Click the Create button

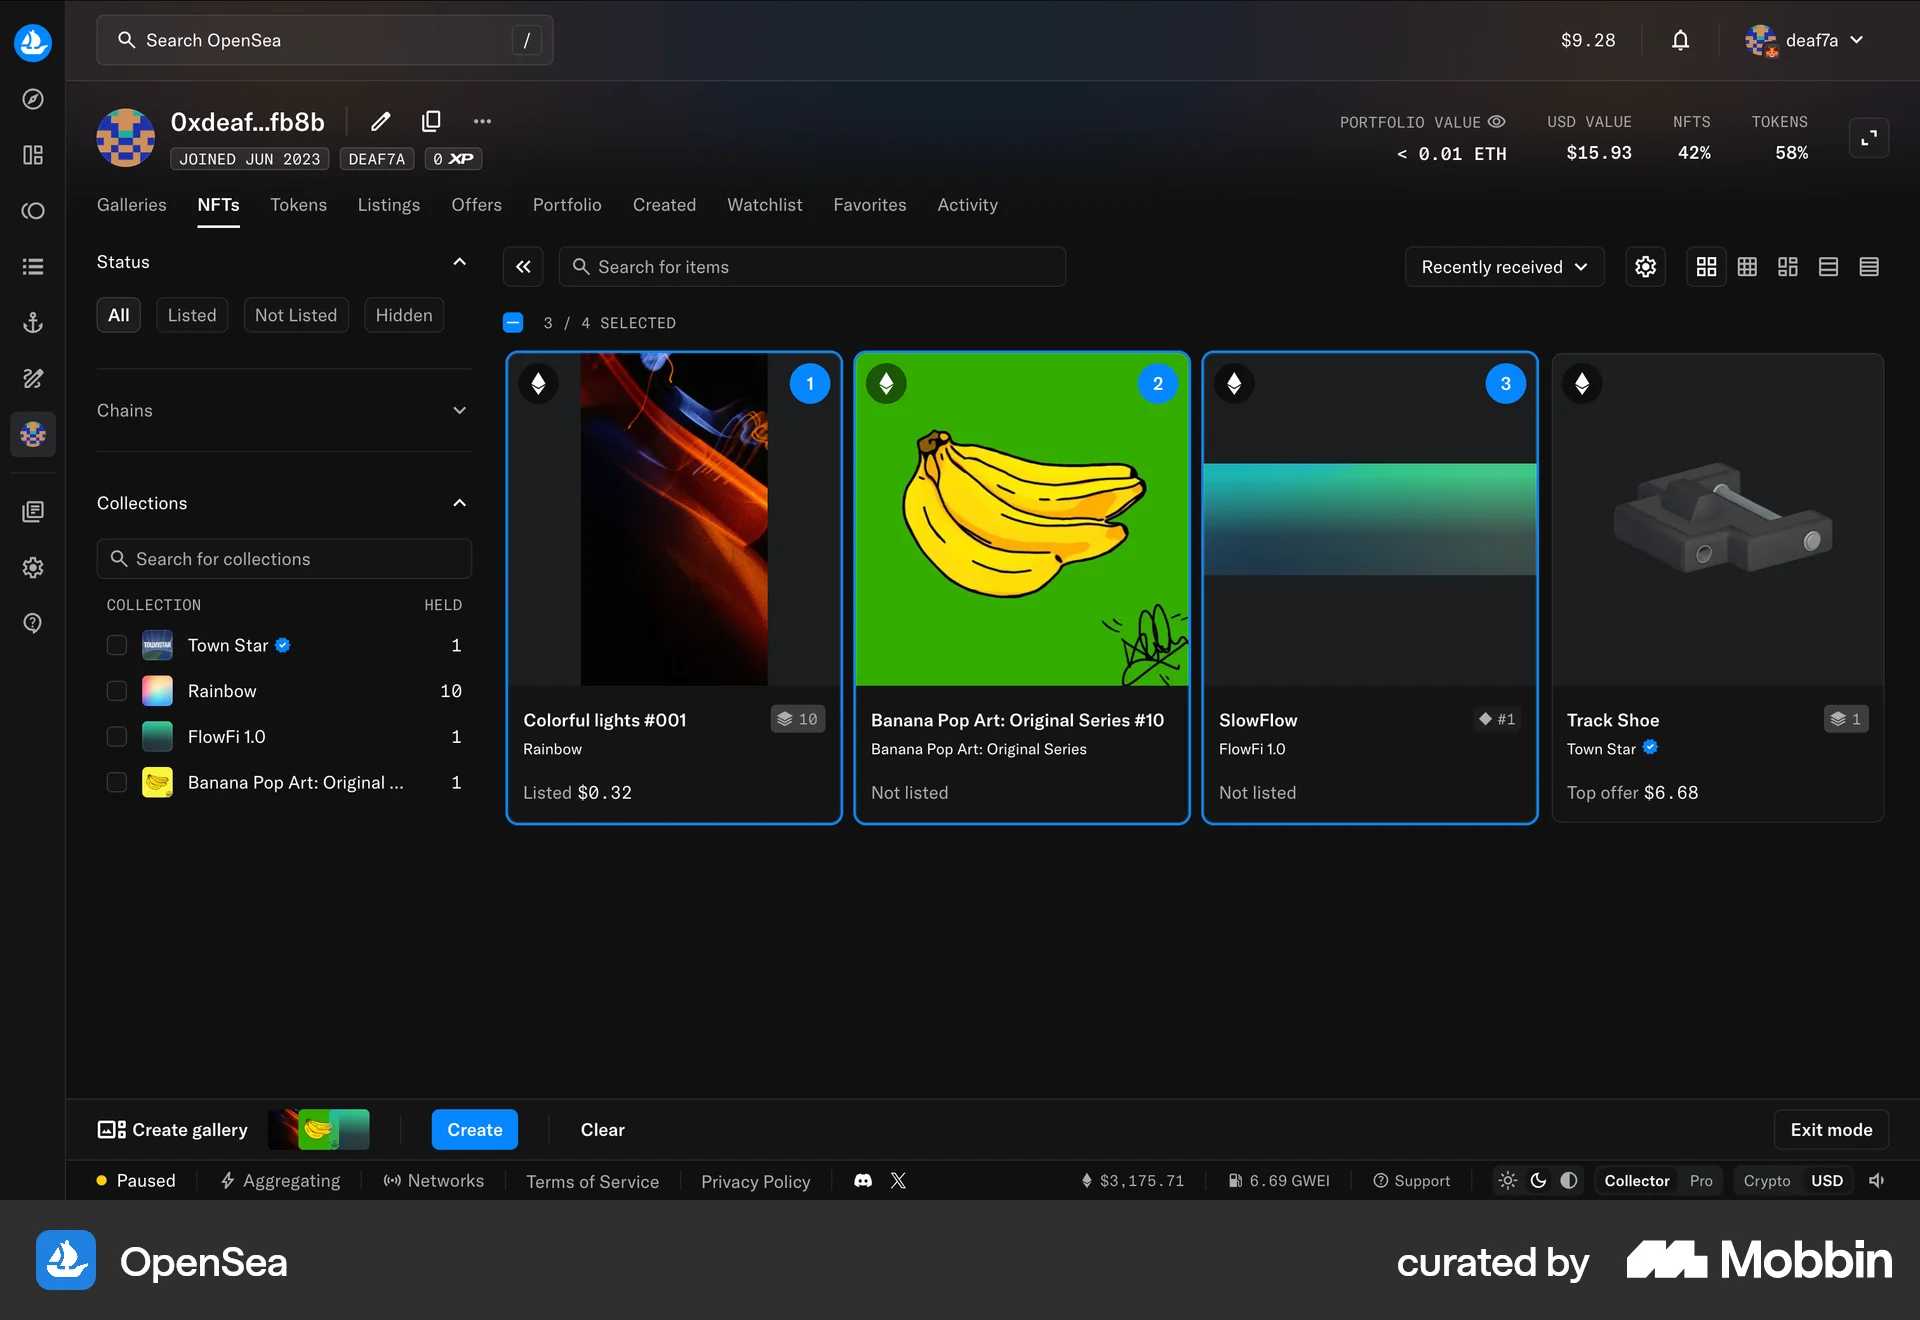(x=474, y=1129)
